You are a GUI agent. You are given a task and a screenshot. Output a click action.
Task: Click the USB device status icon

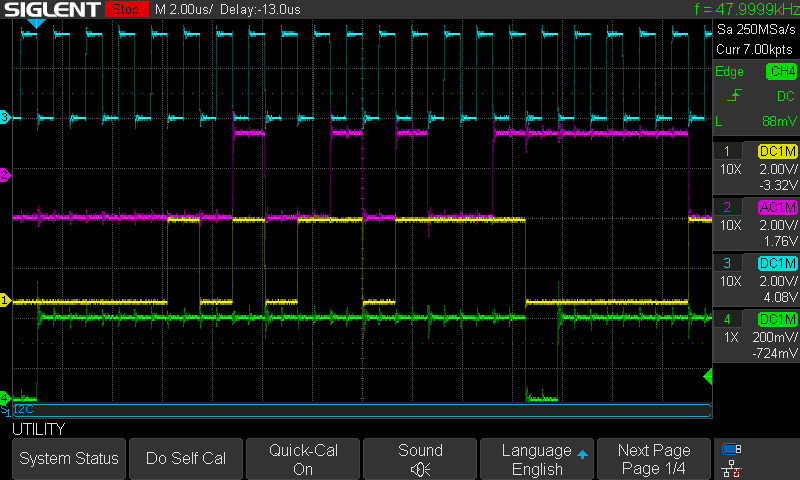pos(732,450)
